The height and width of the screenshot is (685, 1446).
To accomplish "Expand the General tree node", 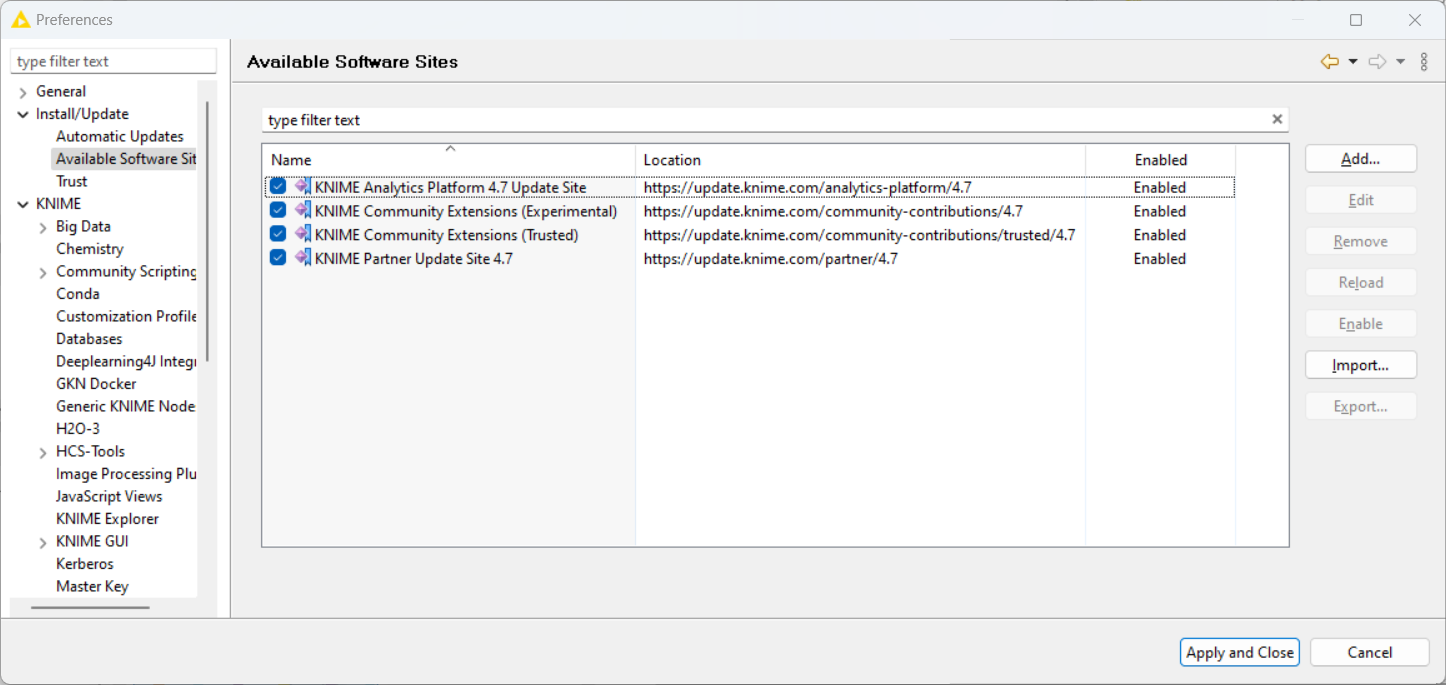I will pyautogui.click(x=23, y=92).
